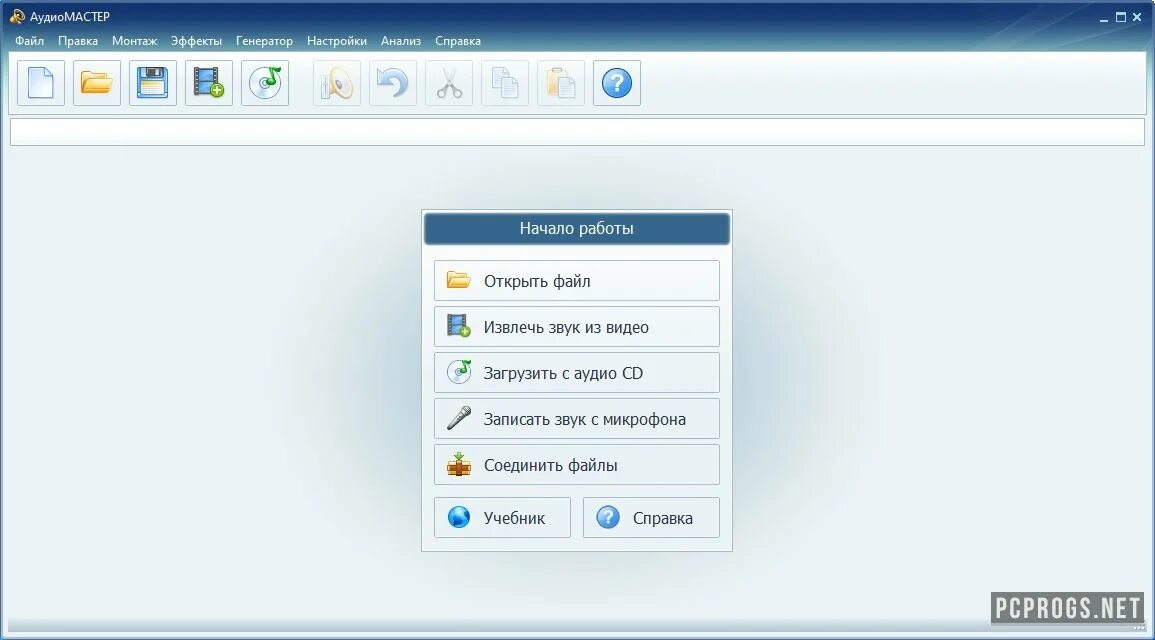This screenshot has height=640, width=1155.
Task: Open the Настройки menu
Action: pyautogui.click(x=337, y=41)
